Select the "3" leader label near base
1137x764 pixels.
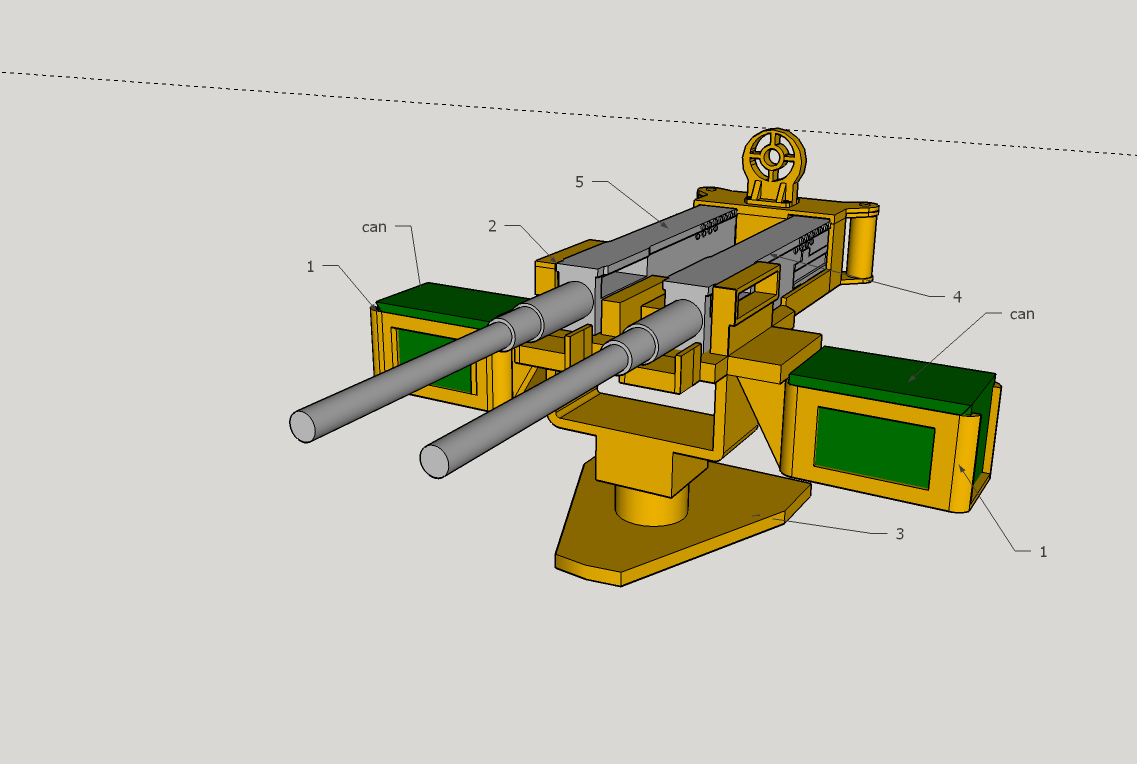point(900,534)
